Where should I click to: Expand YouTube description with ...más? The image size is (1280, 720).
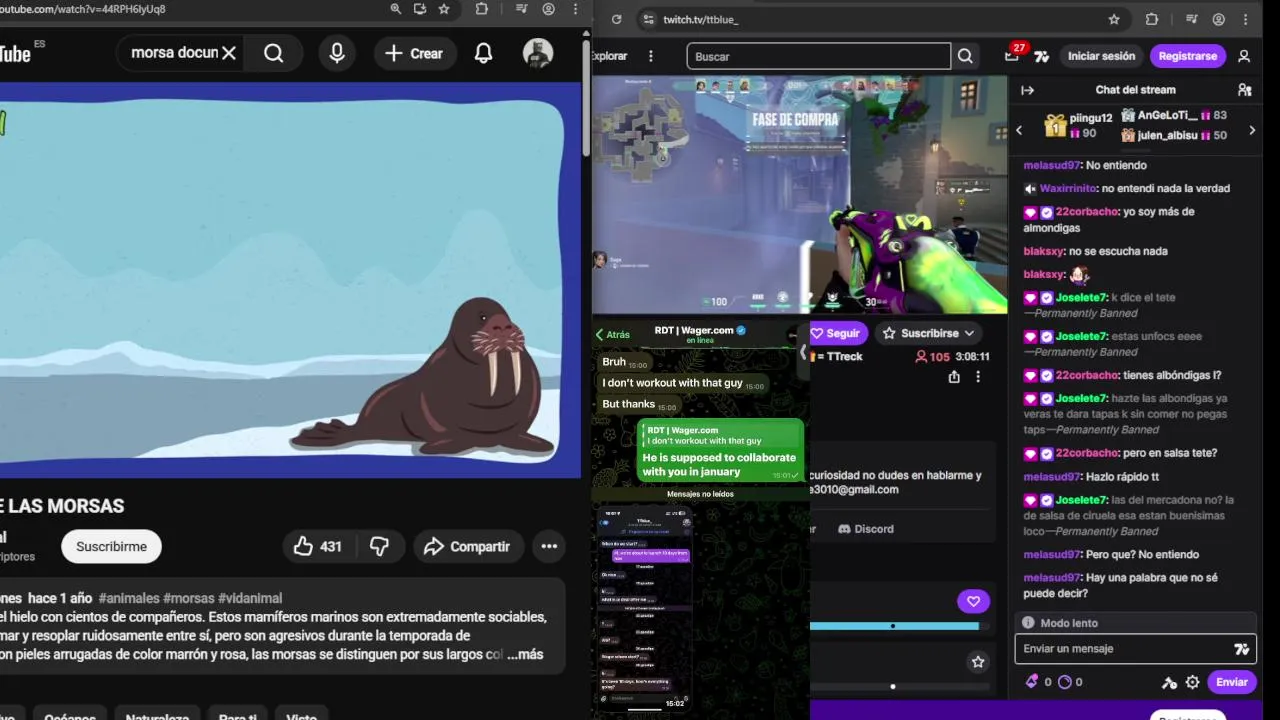[x=525, y=654]
